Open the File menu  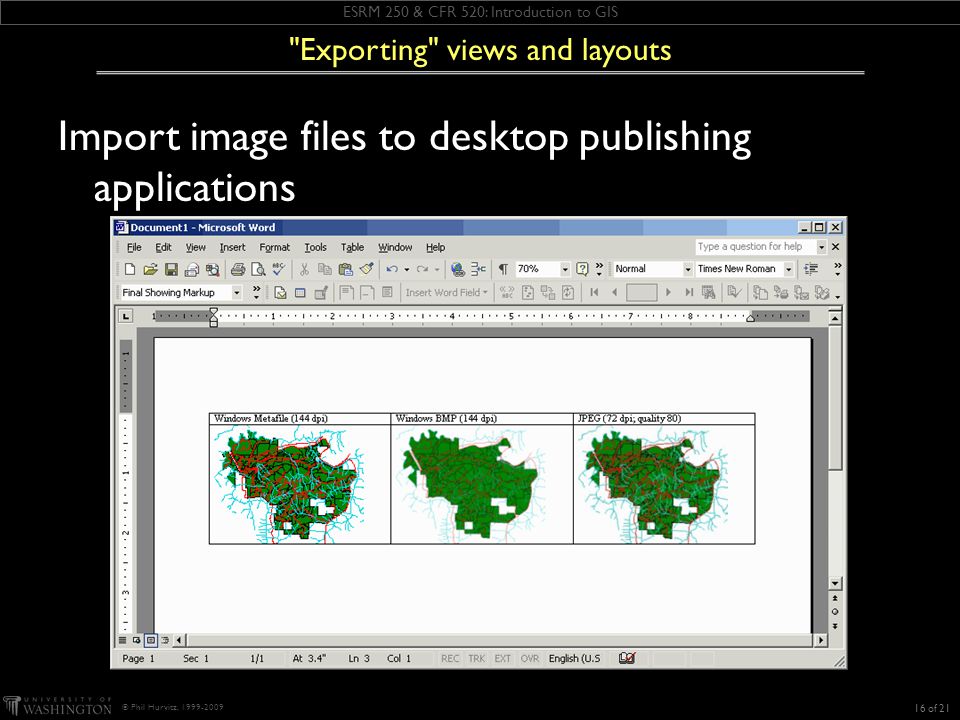134,247
